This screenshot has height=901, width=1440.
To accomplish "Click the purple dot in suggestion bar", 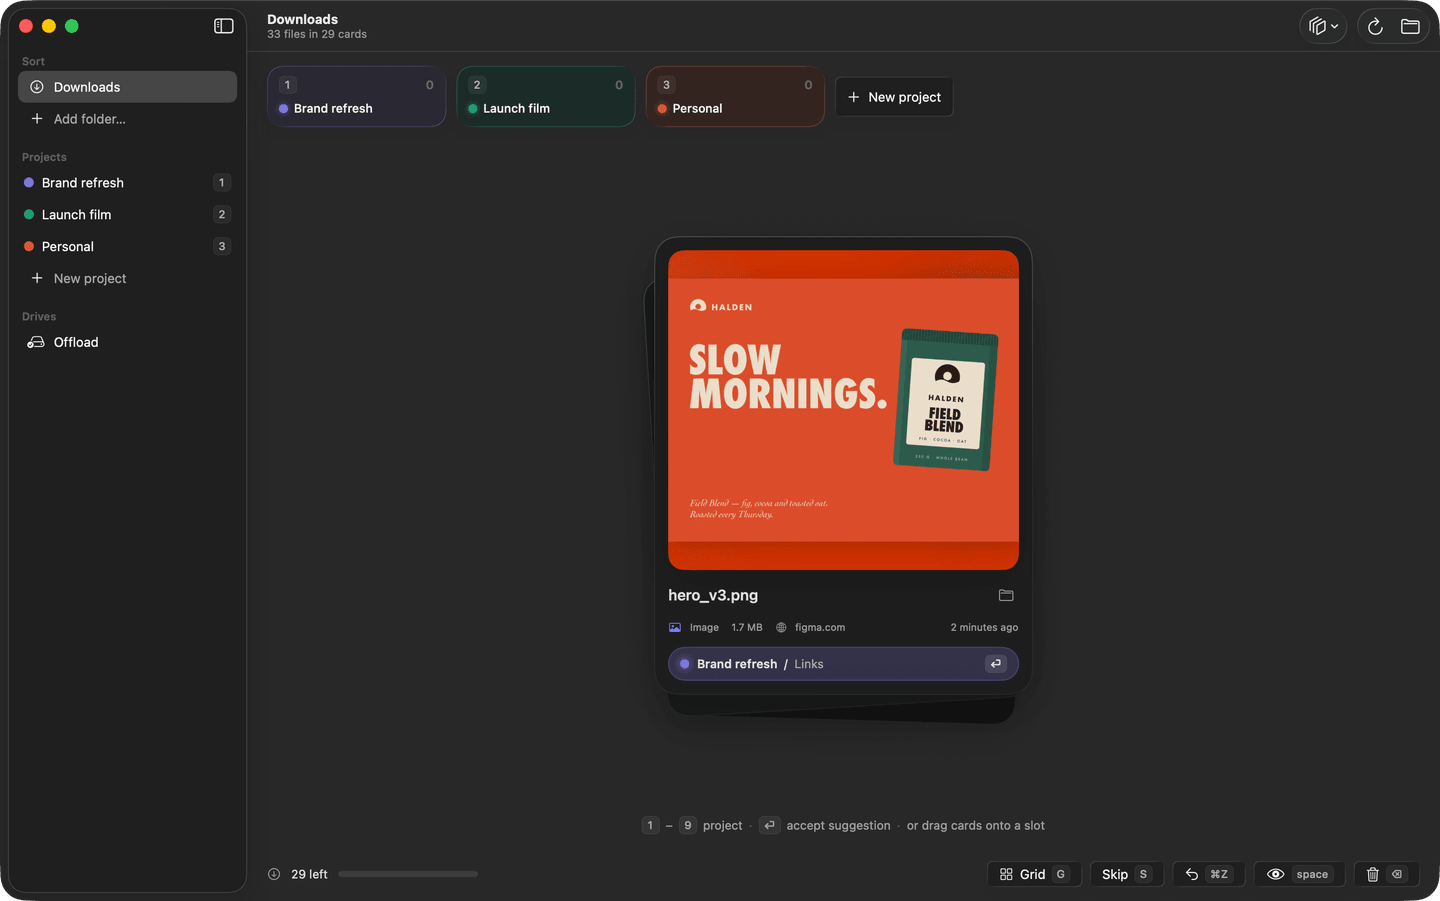I will 685,664.
